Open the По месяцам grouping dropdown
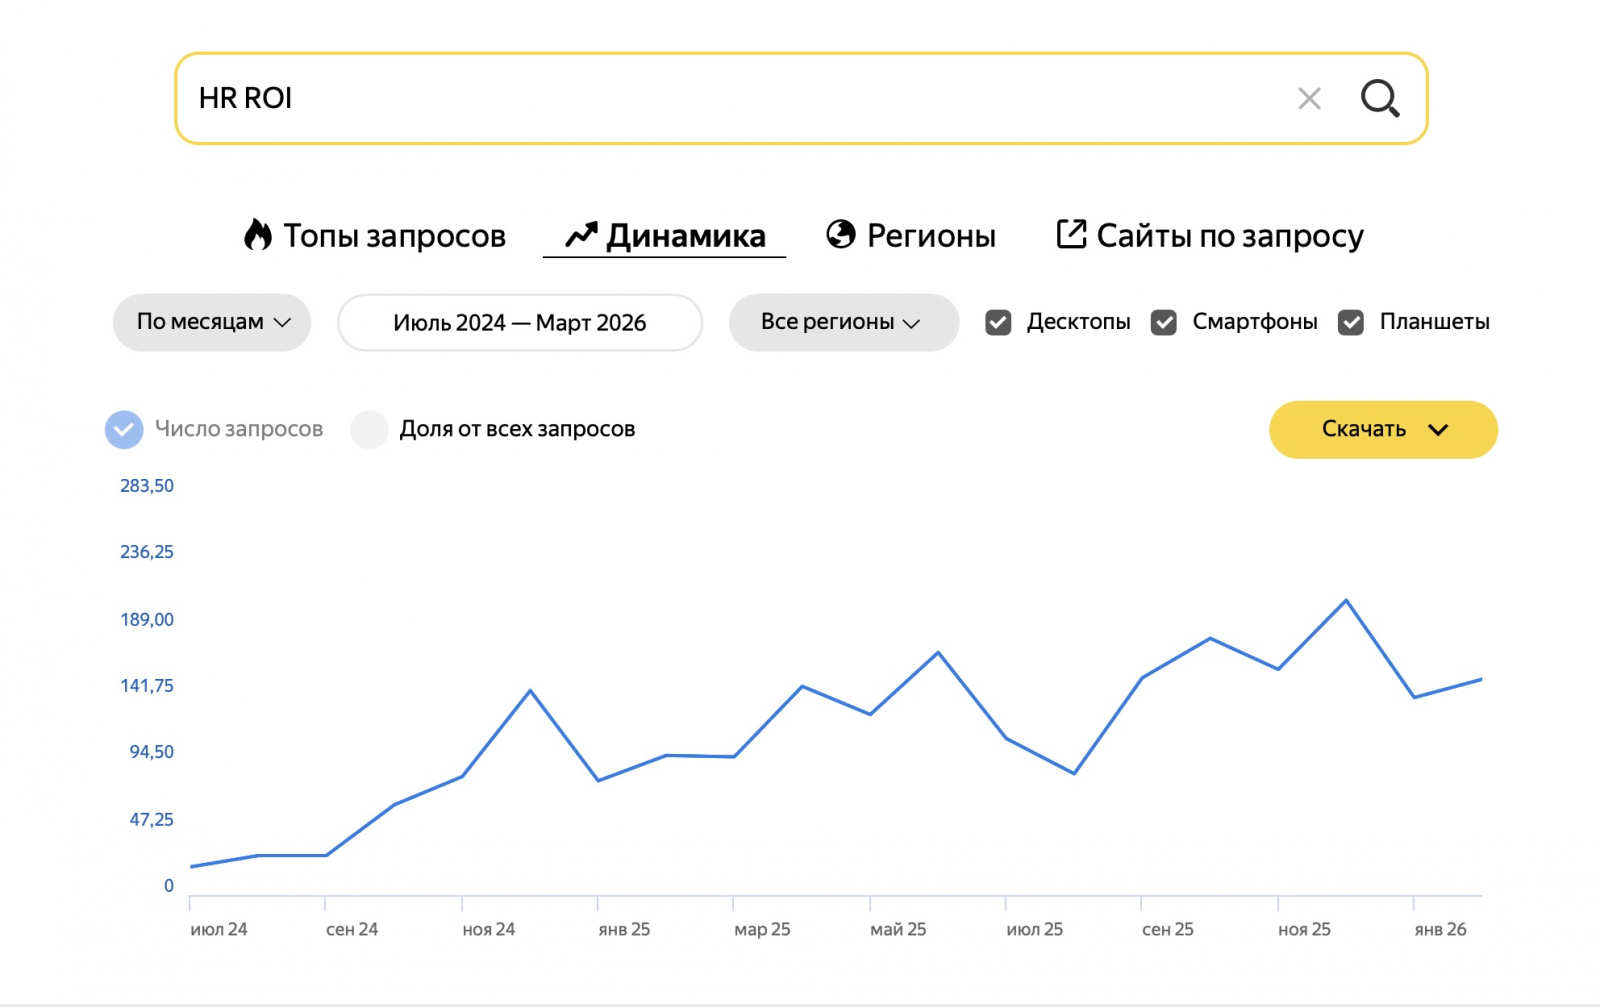The height and width of the screenshot is (1008, 1600). click(x=212, y=322)
